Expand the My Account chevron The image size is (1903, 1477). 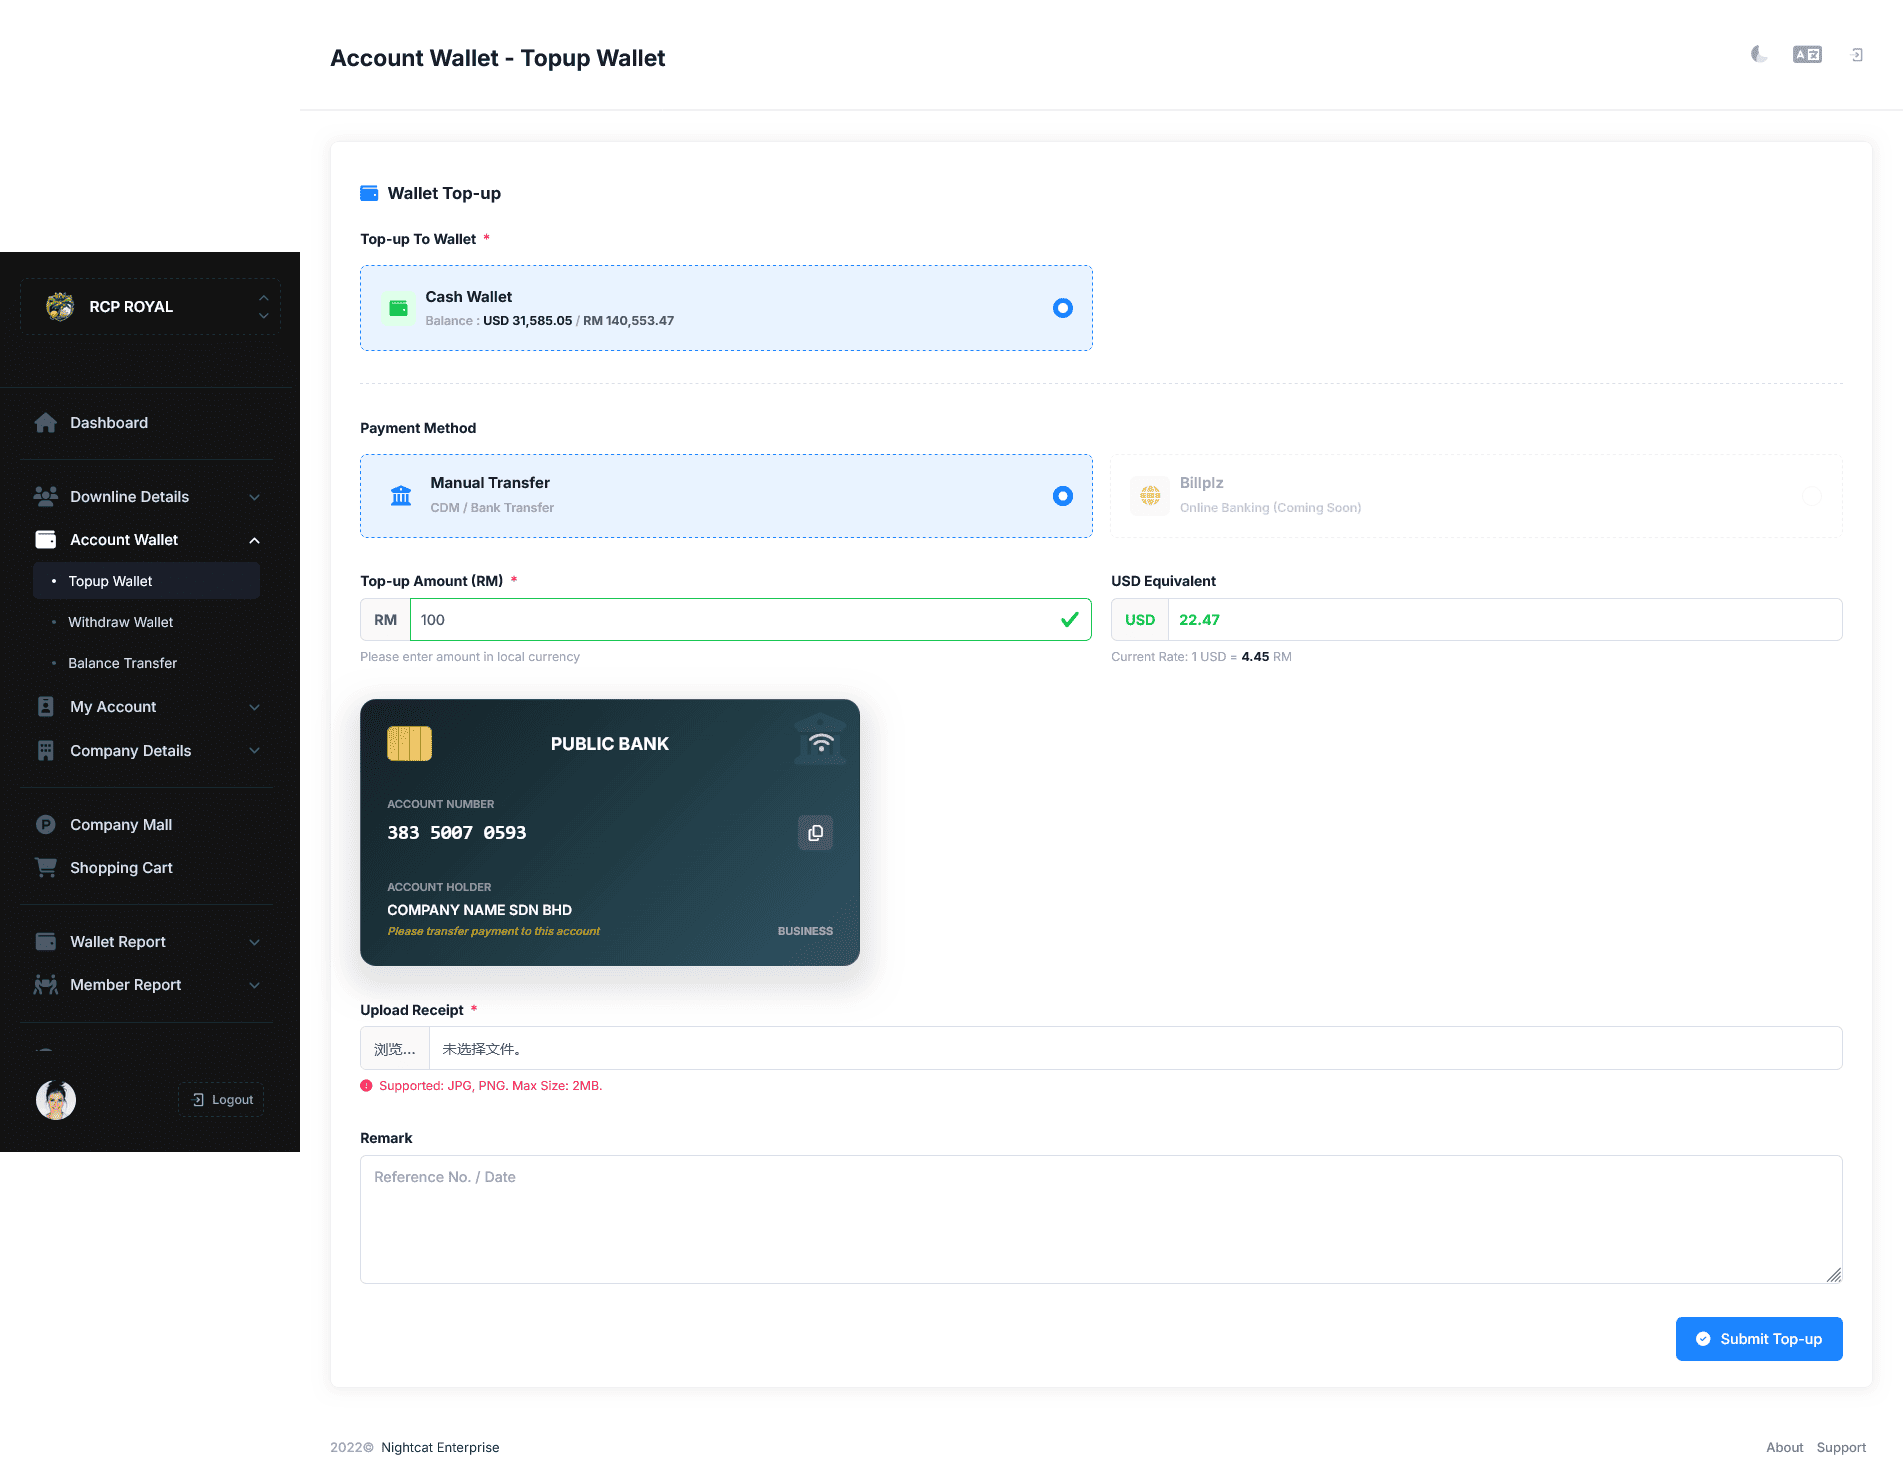click(x=254, y=707)
